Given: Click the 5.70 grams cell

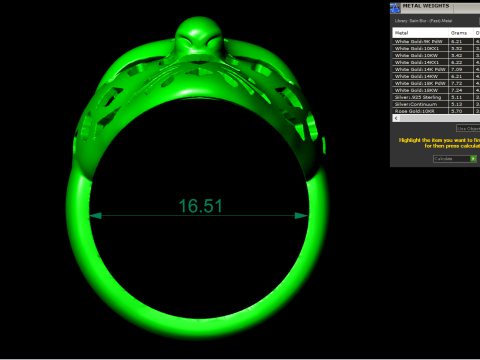Looking at the screenshot, I should [x=461, y=111].
